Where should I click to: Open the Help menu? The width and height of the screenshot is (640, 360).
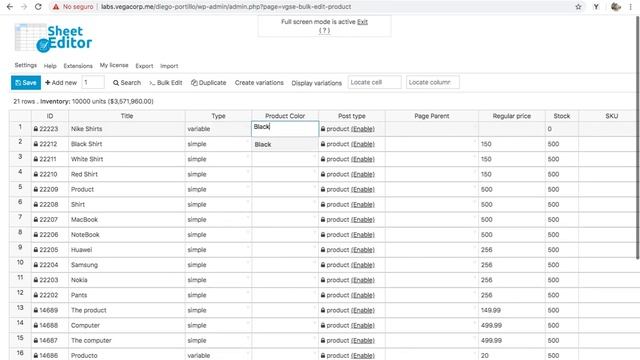pos(50,66)
